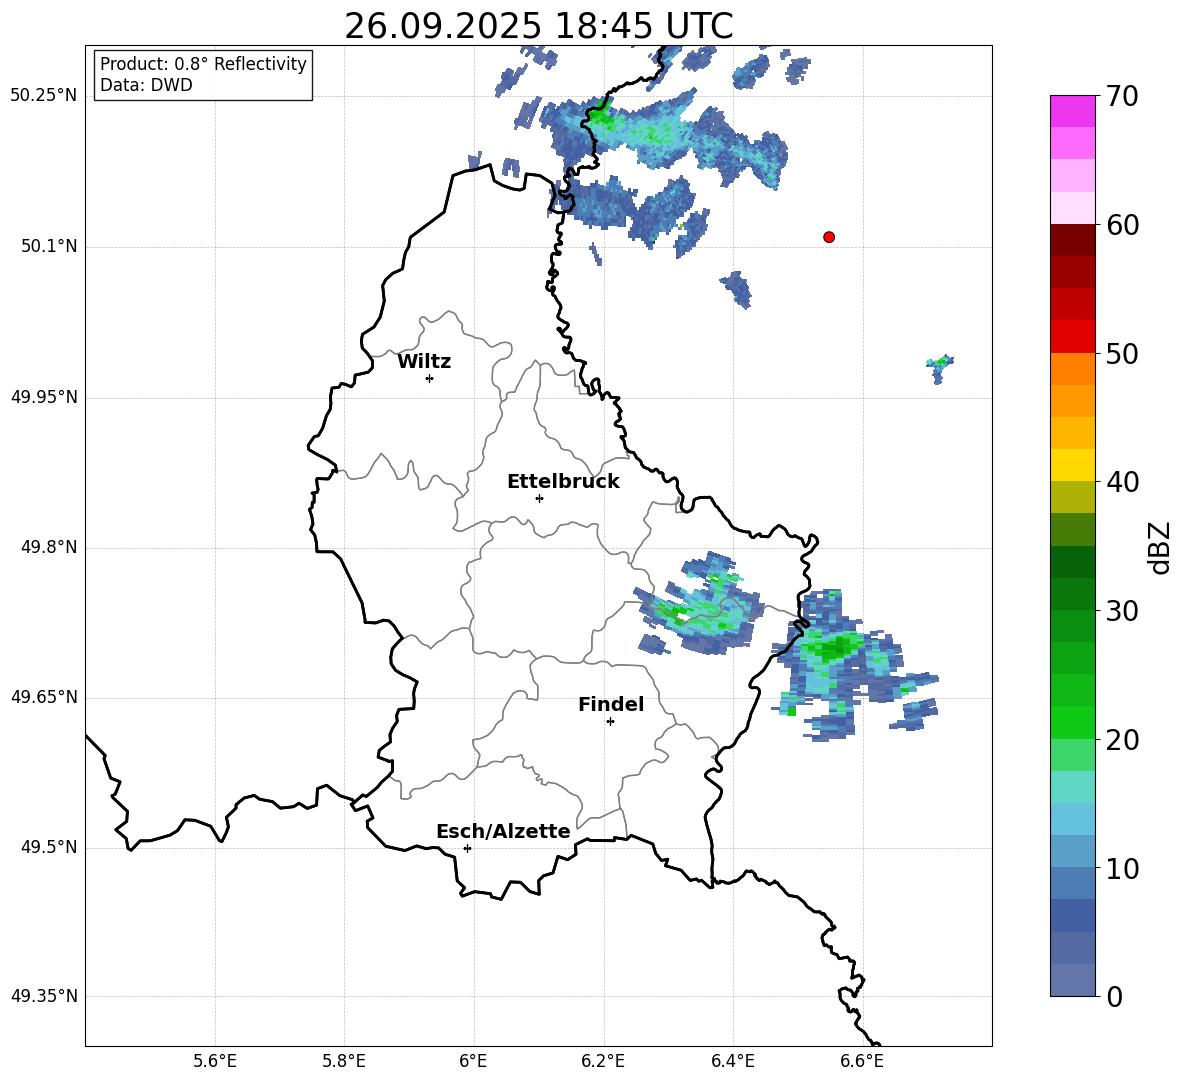Screen dimensions: 1184x1081
Task: Click the Findel station cross marker
Action: (x=610, y=722)
